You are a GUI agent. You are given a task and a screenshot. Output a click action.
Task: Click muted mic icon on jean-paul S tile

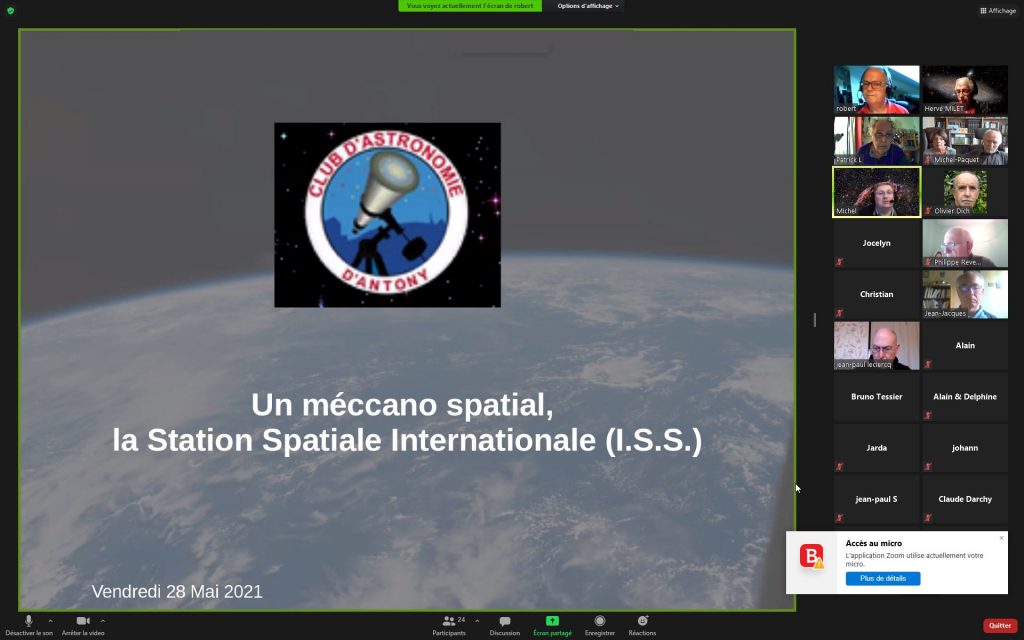[x=839, y=518]
